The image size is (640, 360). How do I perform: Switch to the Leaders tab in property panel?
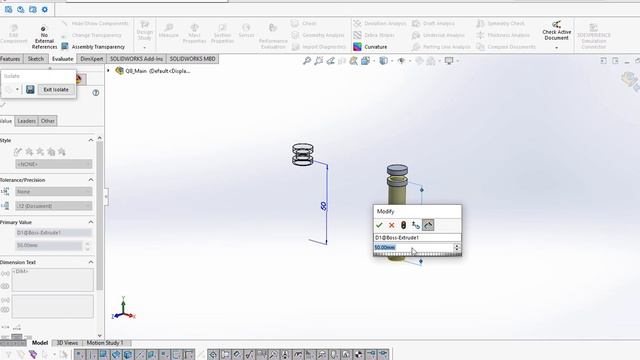coord(27,121)
